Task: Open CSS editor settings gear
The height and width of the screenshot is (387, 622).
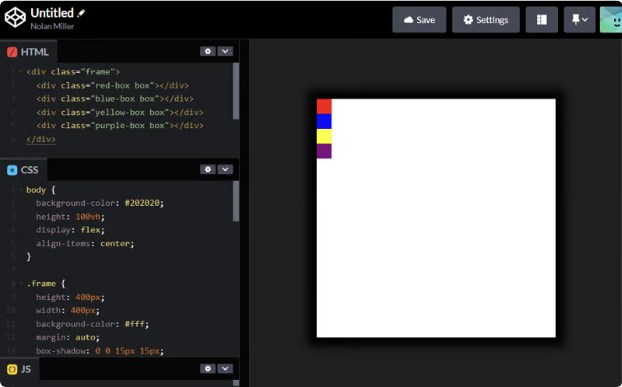Action: 208,169
